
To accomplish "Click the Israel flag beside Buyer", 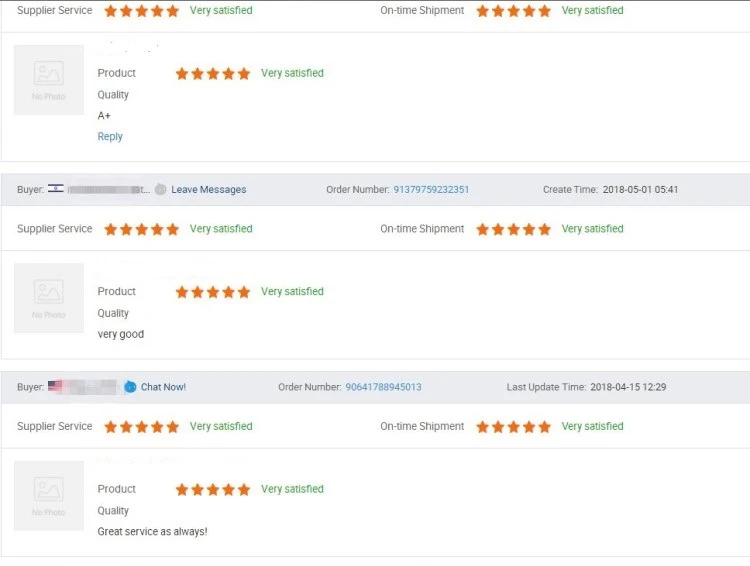I will [56, 189].
